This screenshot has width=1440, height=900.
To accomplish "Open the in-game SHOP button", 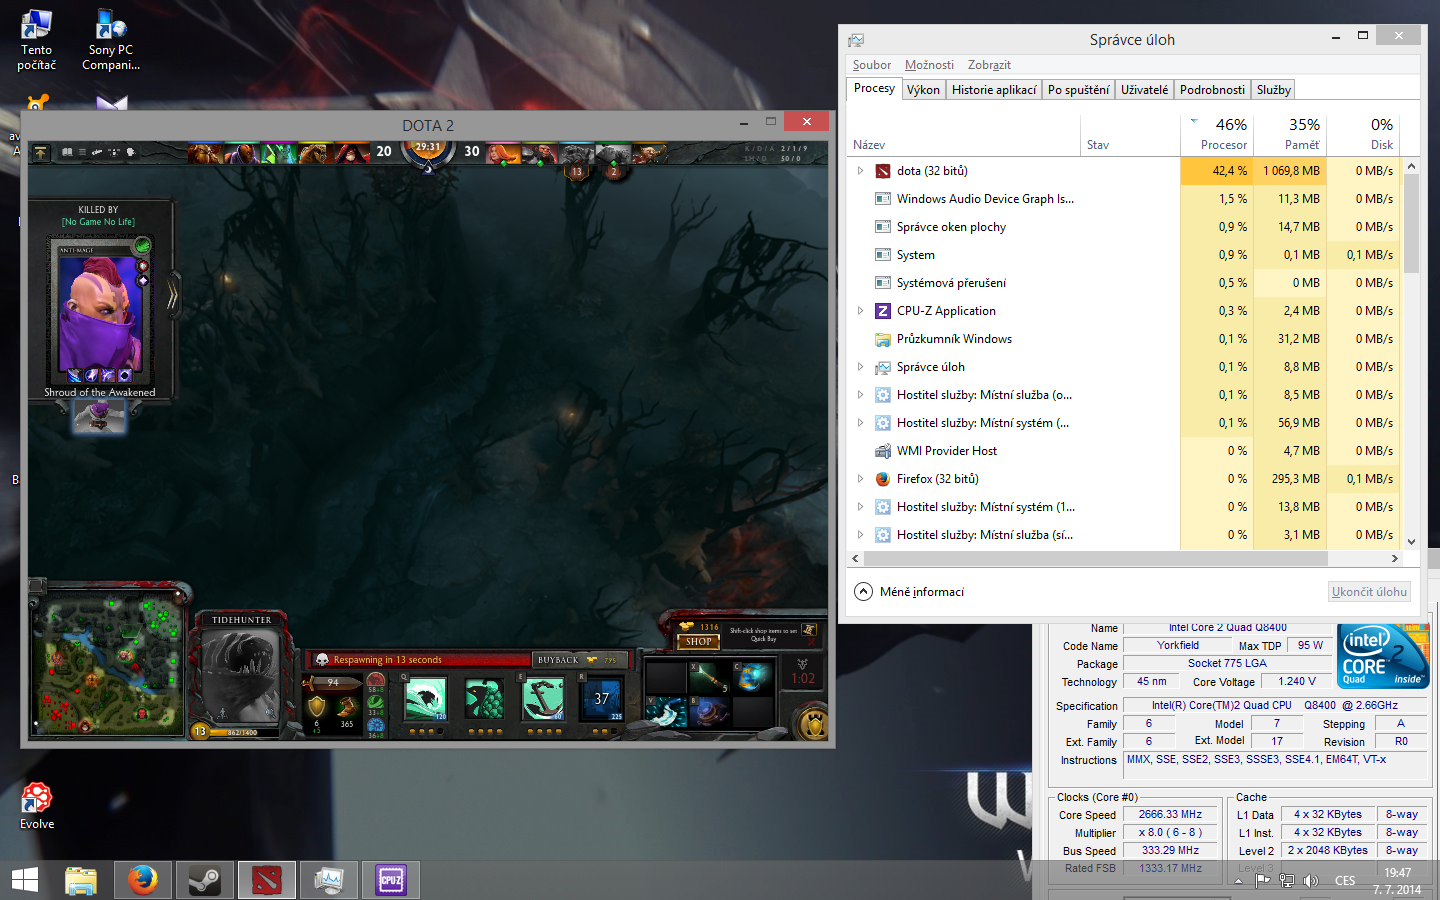I will (699, 641).
